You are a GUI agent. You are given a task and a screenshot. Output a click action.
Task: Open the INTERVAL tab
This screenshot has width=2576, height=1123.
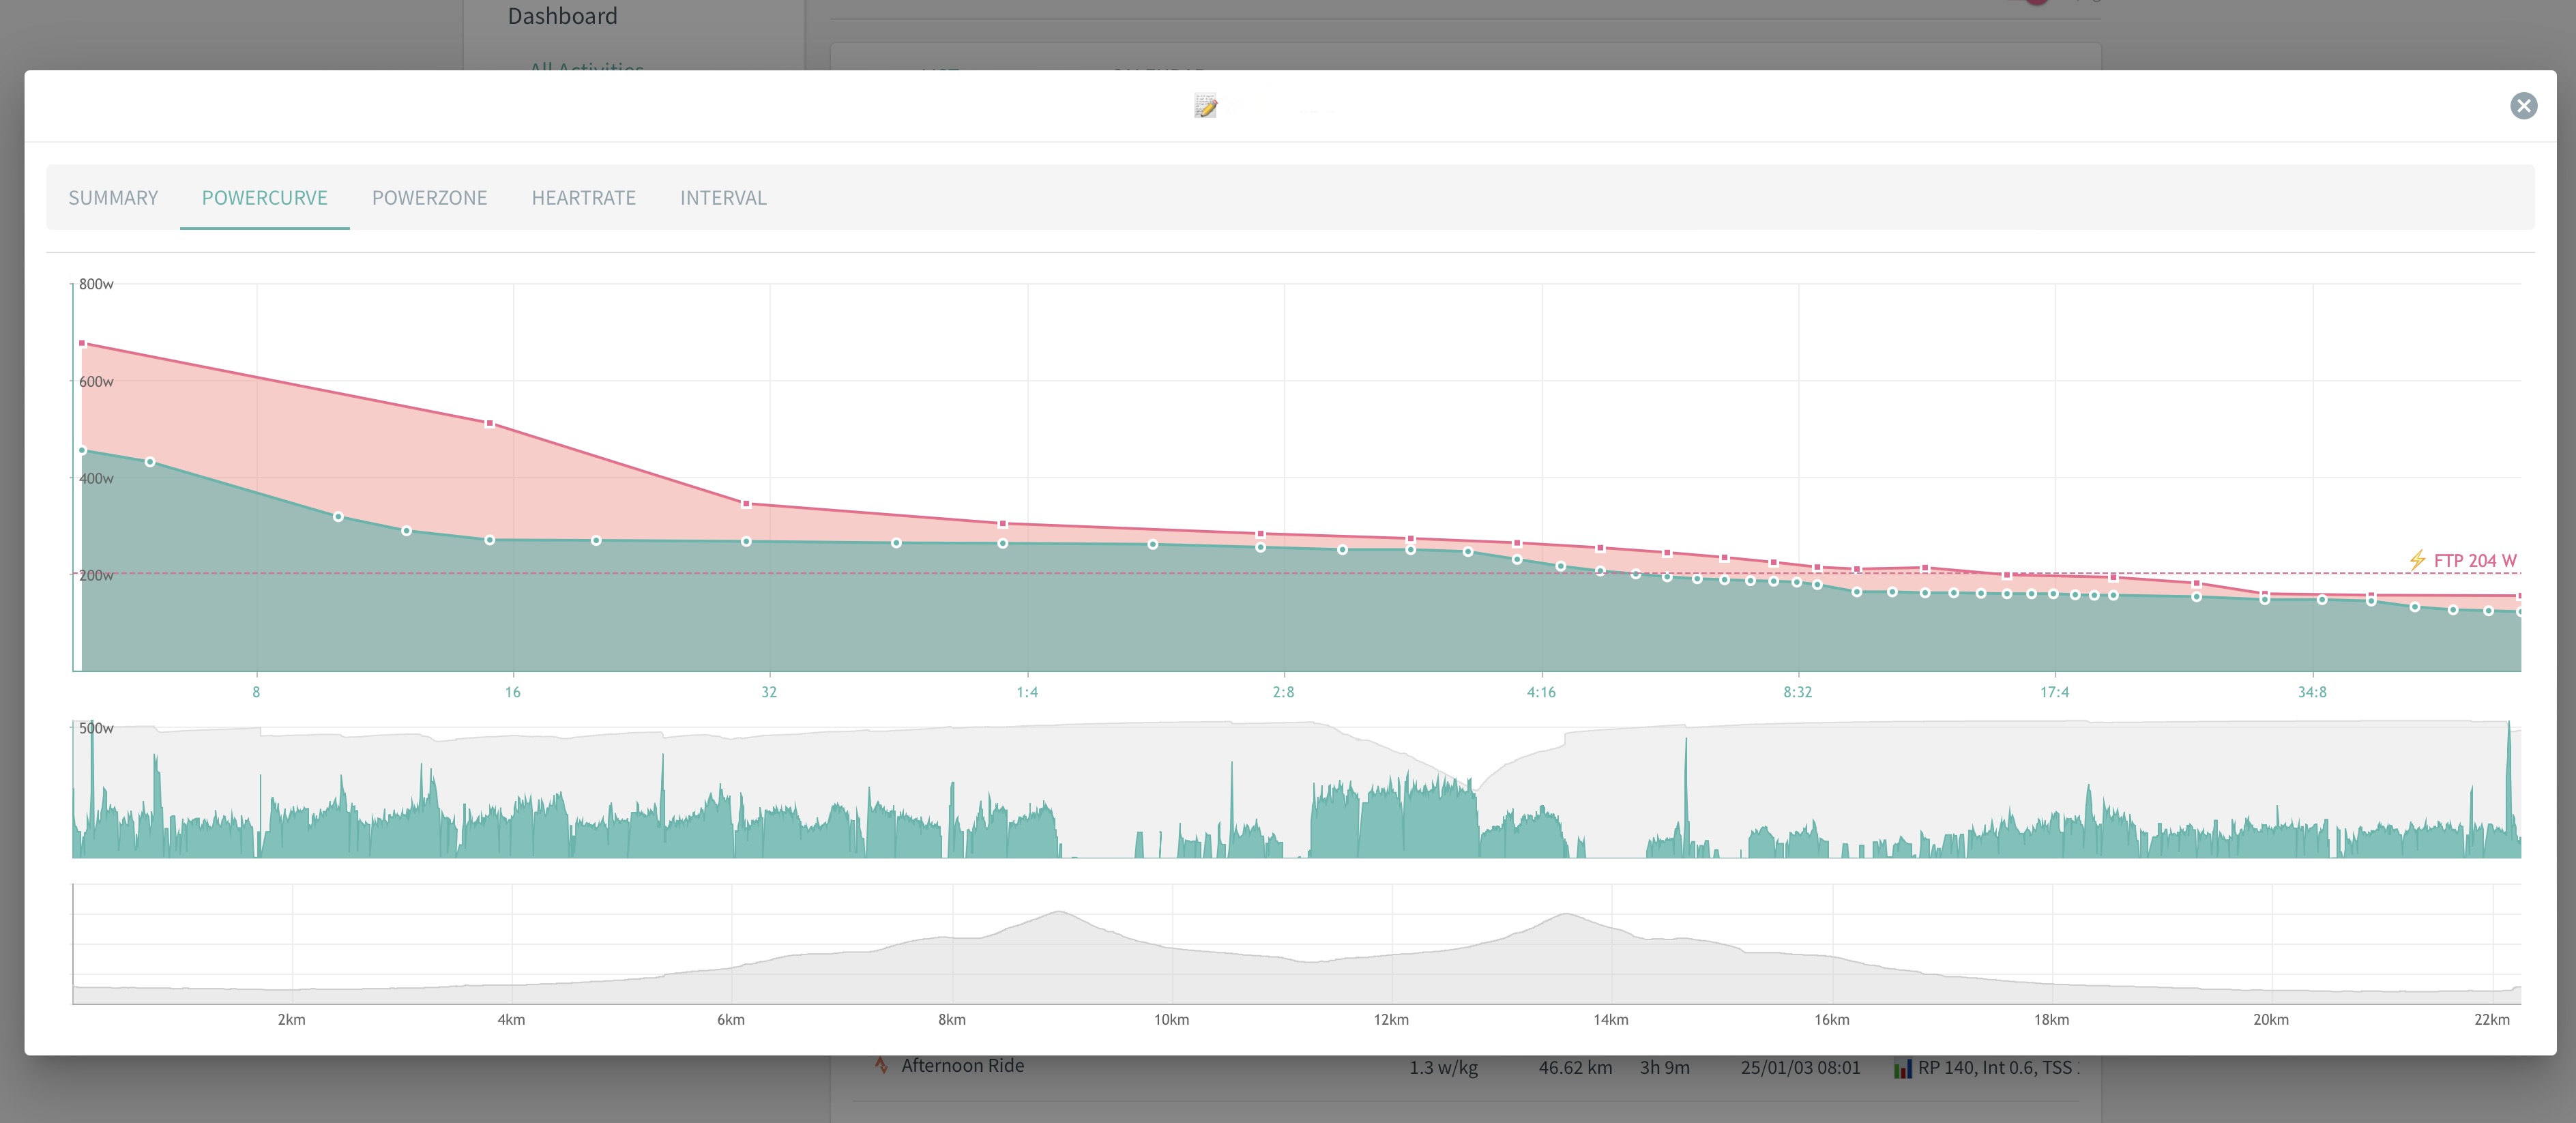tap(723, 198)
